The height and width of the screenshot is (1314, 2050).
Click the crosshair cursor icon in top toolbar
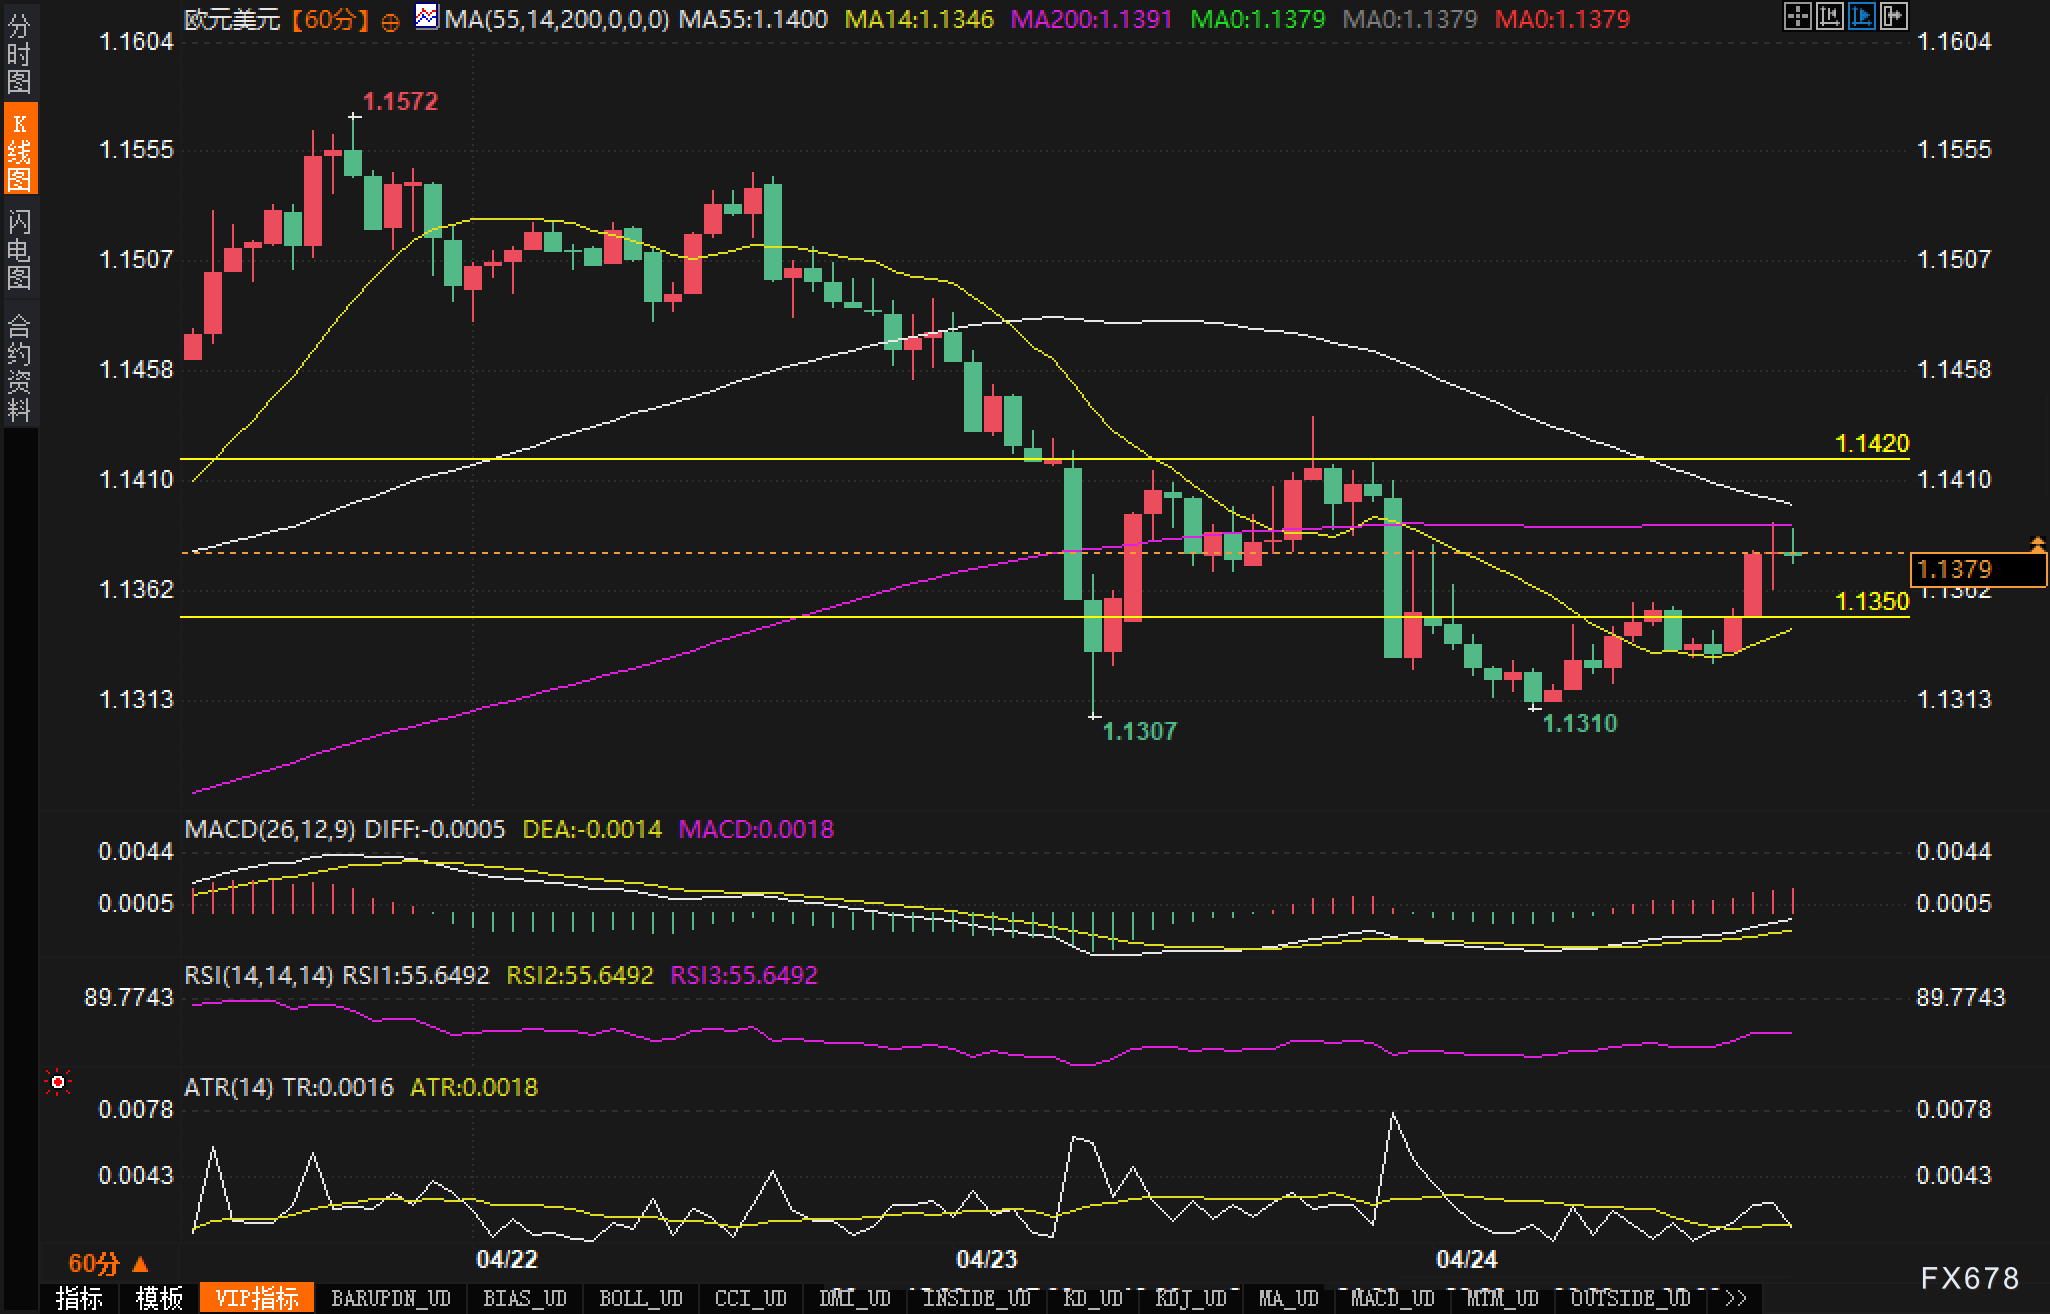click(x=1797, y=17)
